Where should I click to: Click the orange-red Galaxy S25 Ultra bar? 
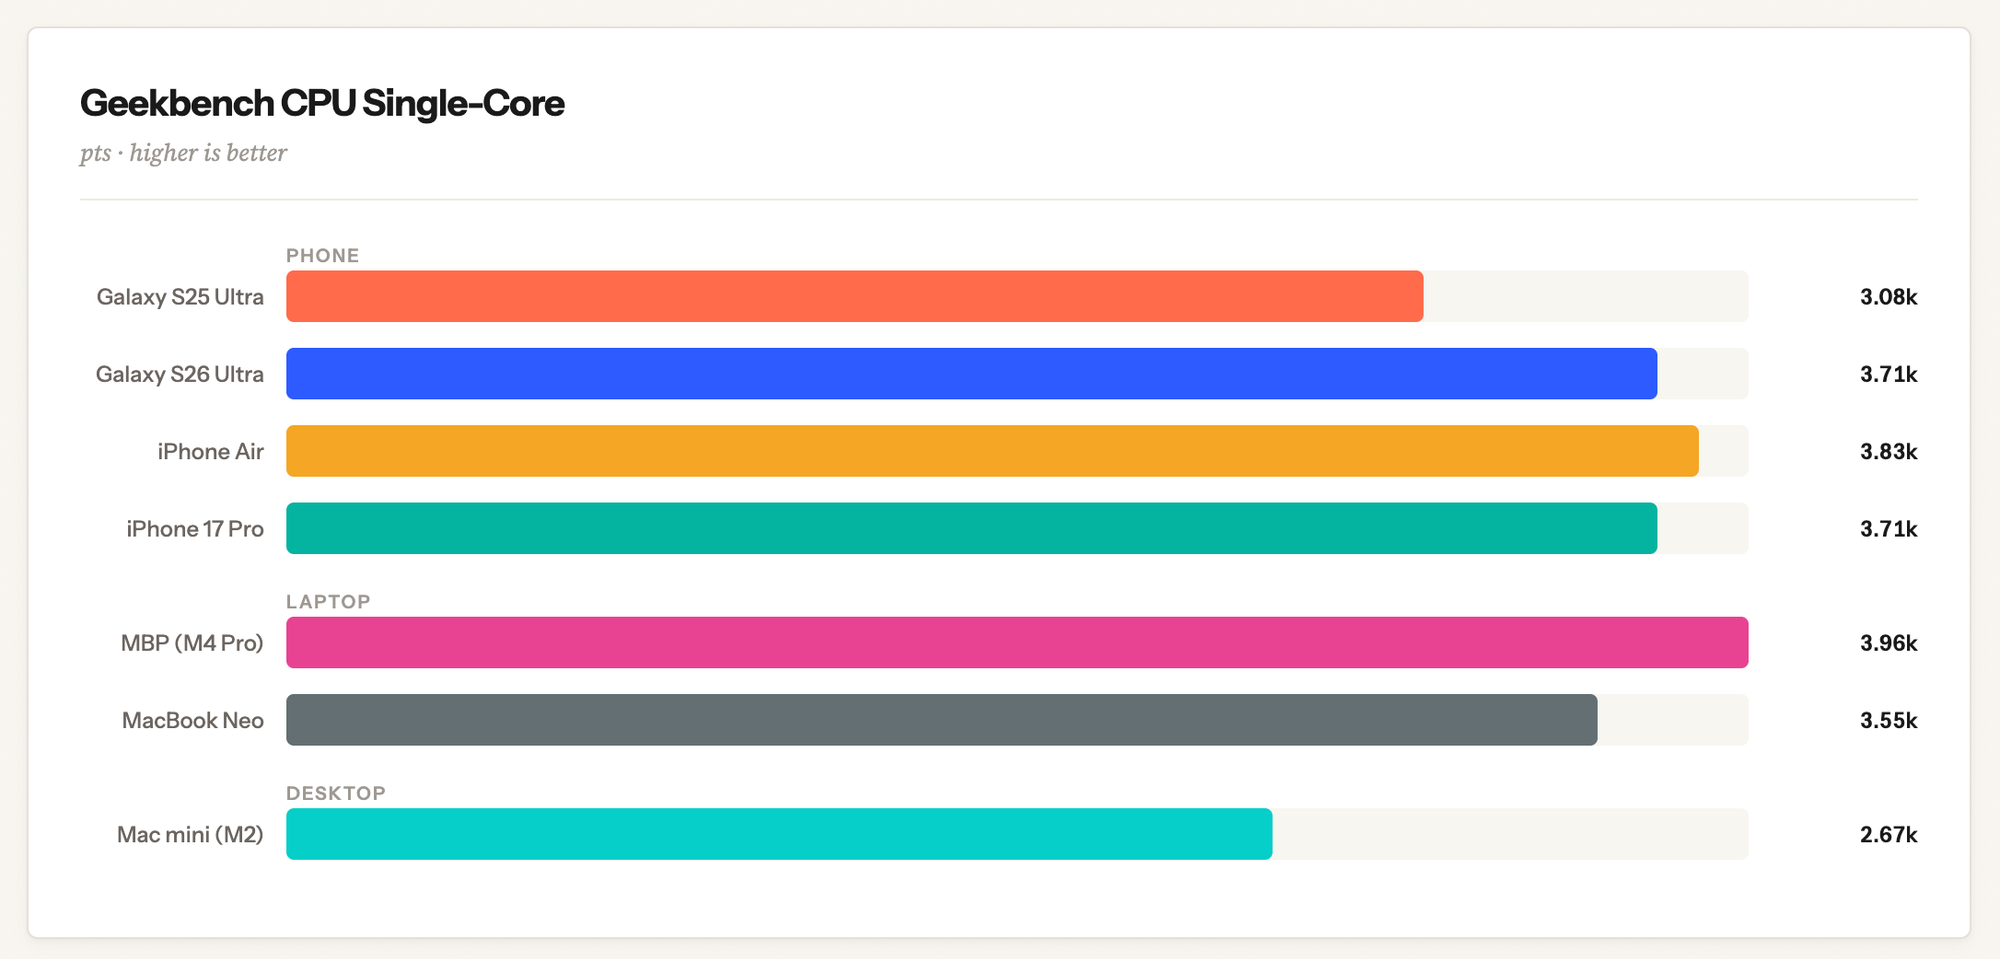(854, 296)
